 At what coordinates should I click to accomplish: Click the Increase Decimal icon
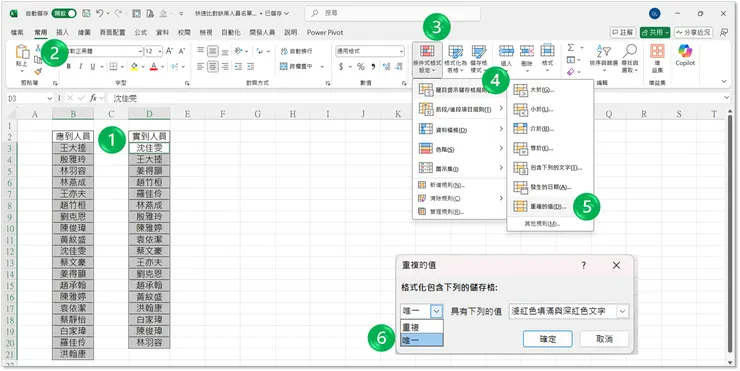click(386, 67)
